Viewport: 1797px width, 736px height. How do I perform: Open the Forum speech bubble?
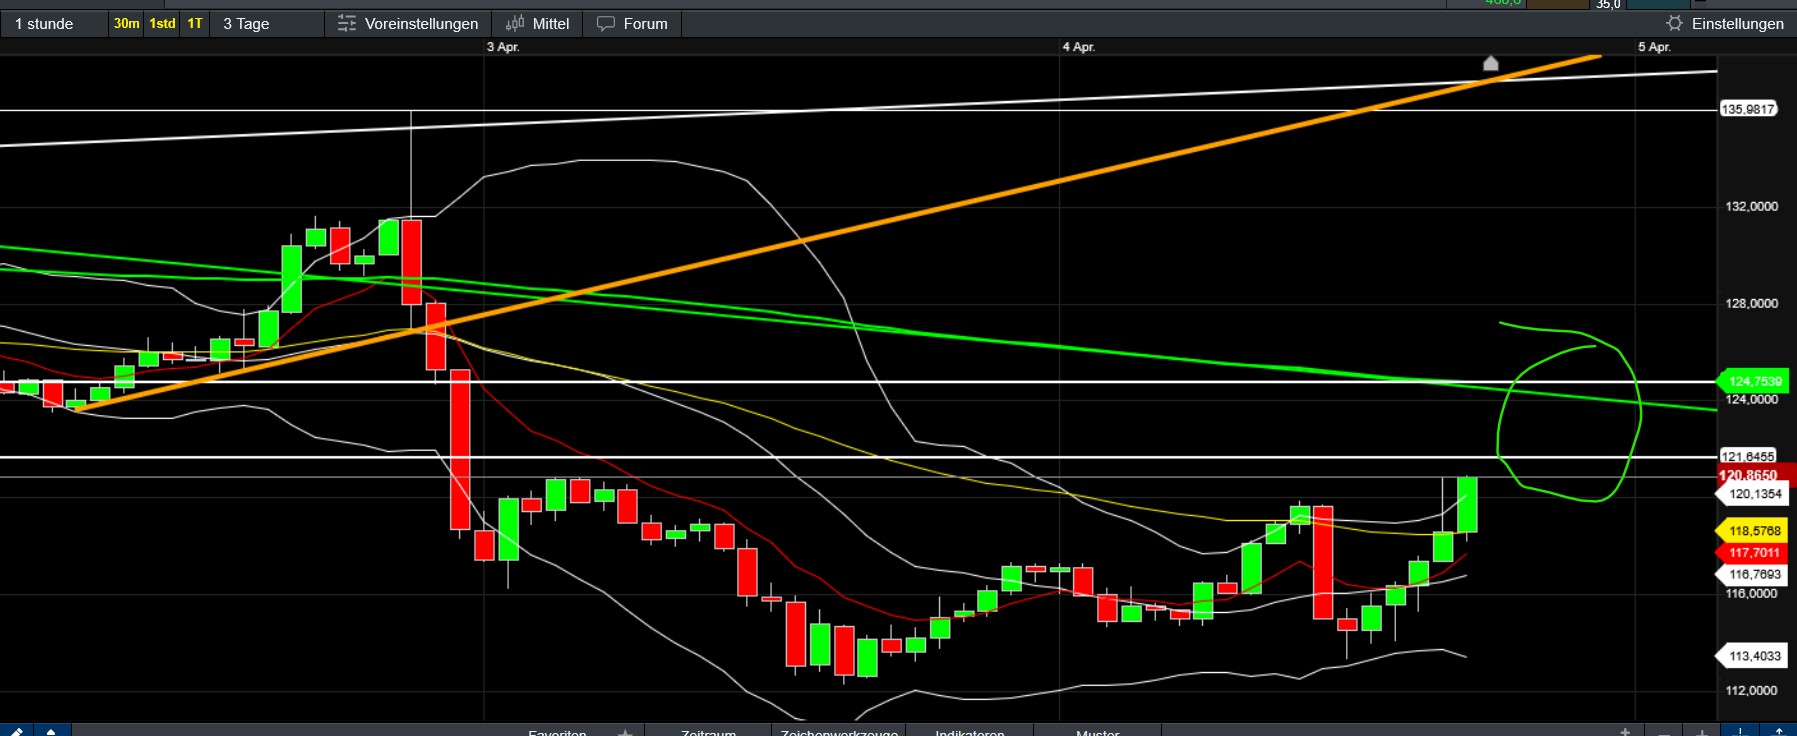tap(606, 24)
